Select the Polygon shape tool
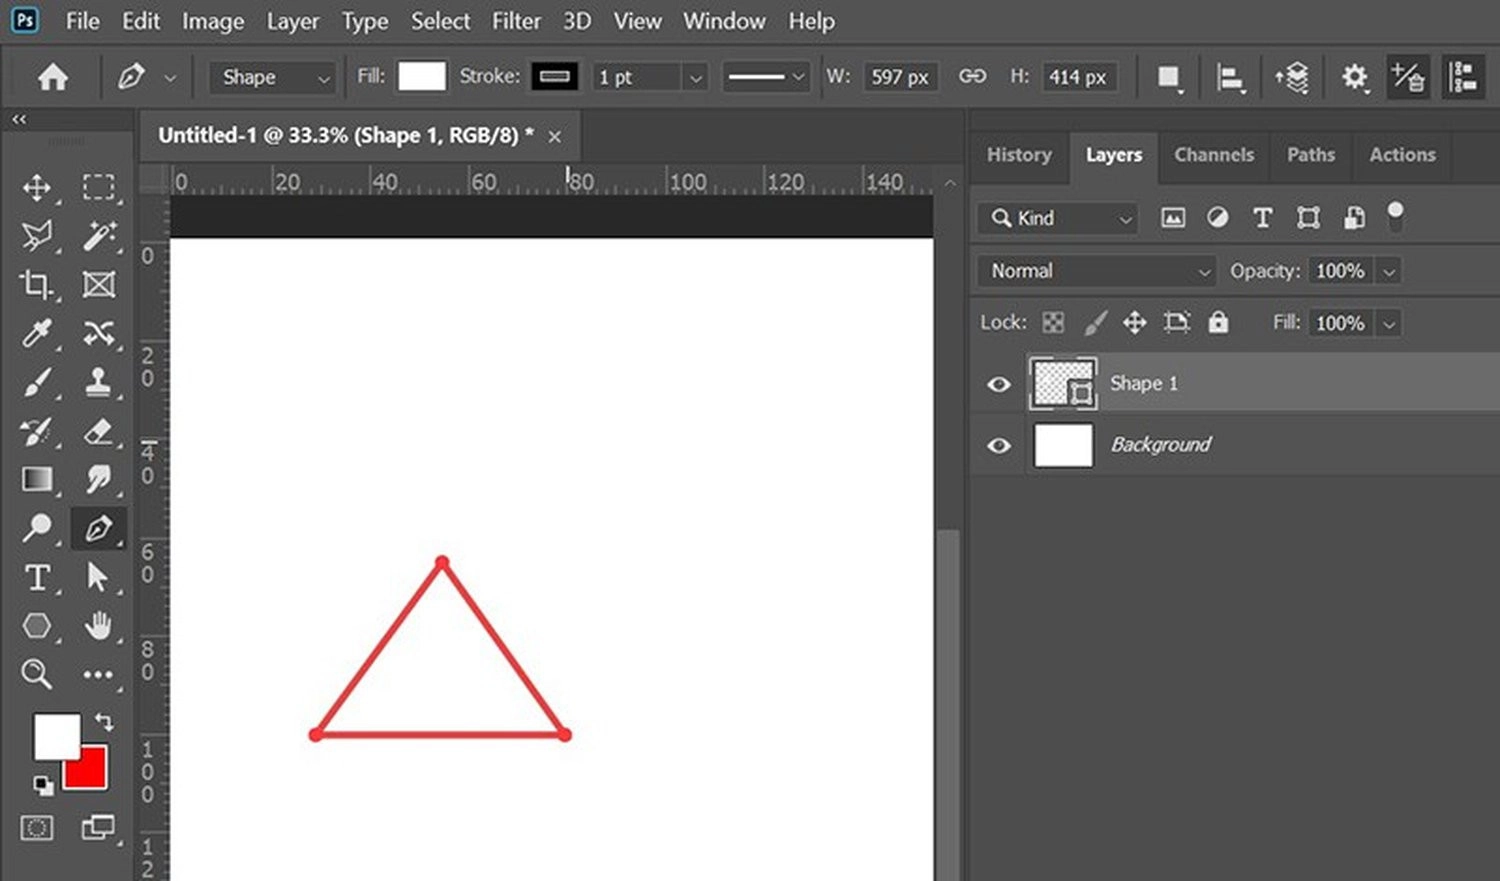This screenshot has width=1500, height=881. (x=37, y=626)
